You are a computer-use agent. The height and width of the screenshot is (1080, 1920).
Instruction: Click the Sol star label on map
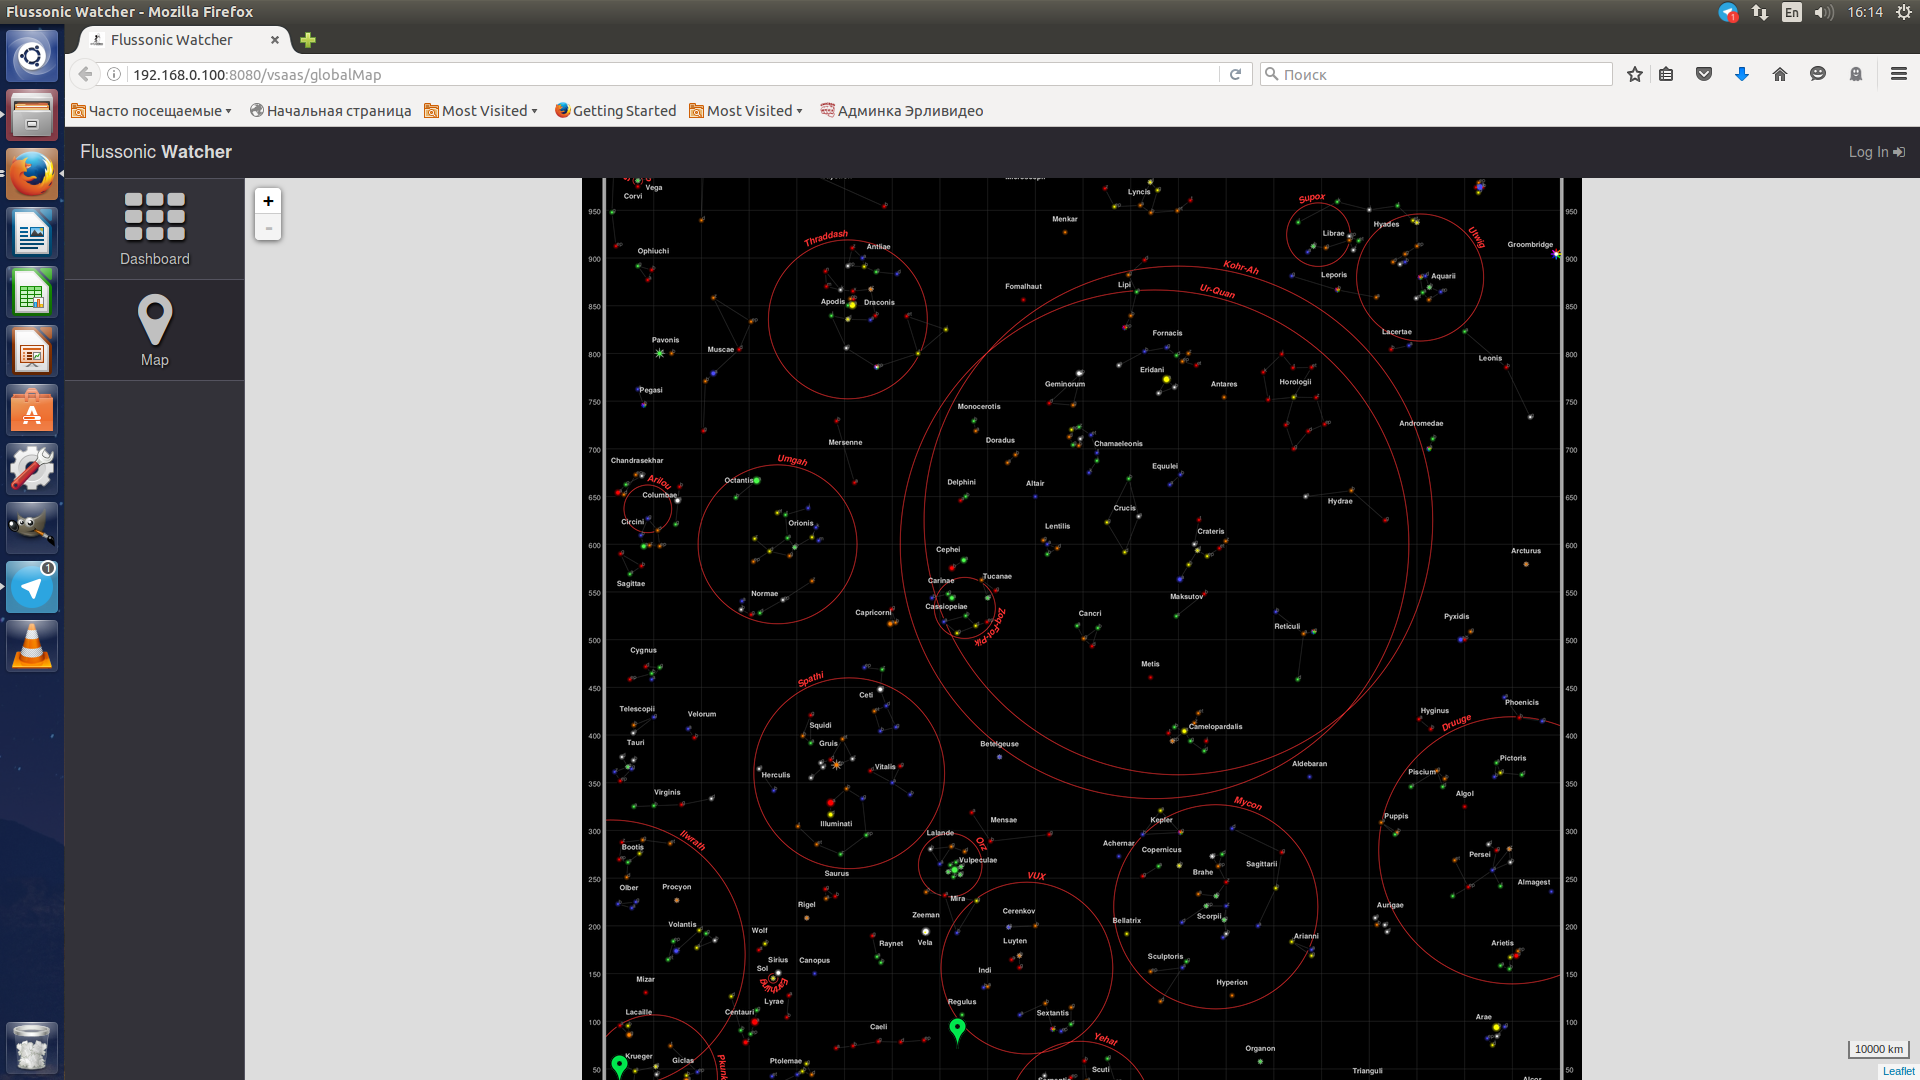click(762, 968)
